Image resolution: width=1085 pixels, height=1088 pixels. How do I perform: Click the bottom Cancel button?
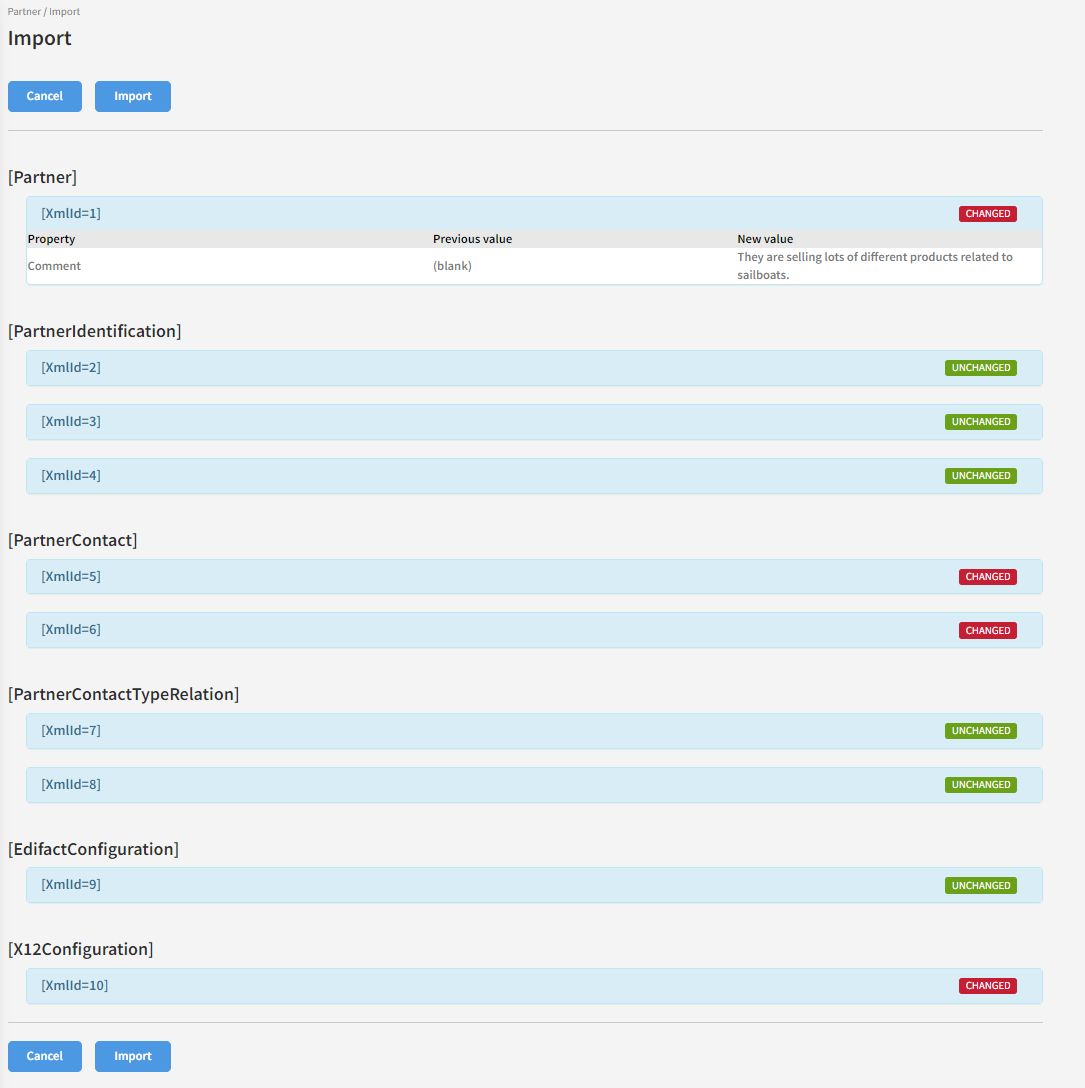pos(45,1056)
